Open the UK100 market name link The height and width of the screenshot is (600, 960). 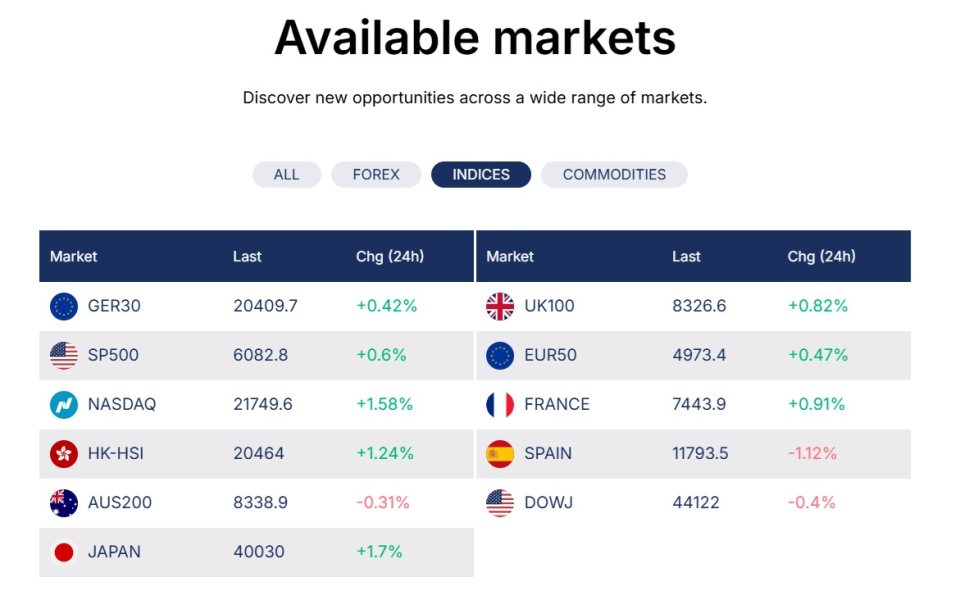click(549, 306)
